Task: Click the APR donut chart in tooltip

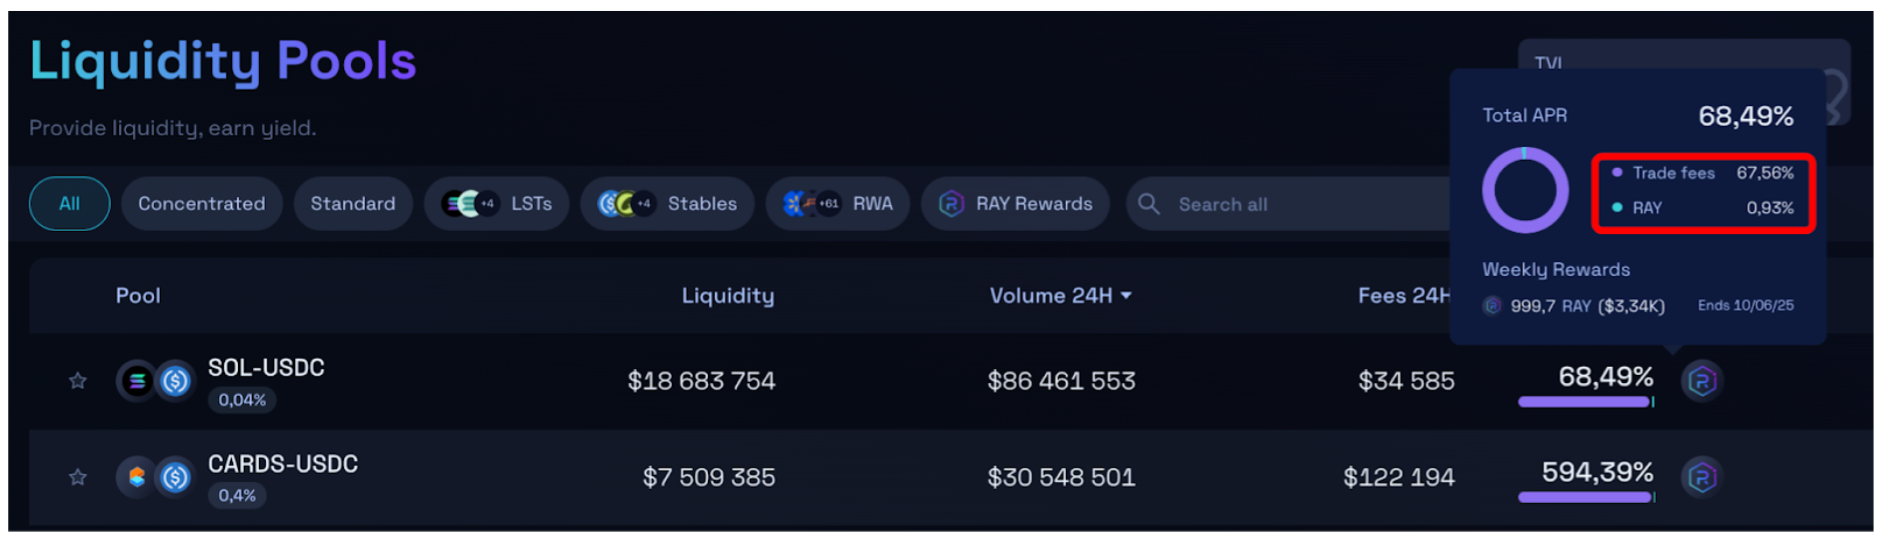Action: pos(1524,190)
